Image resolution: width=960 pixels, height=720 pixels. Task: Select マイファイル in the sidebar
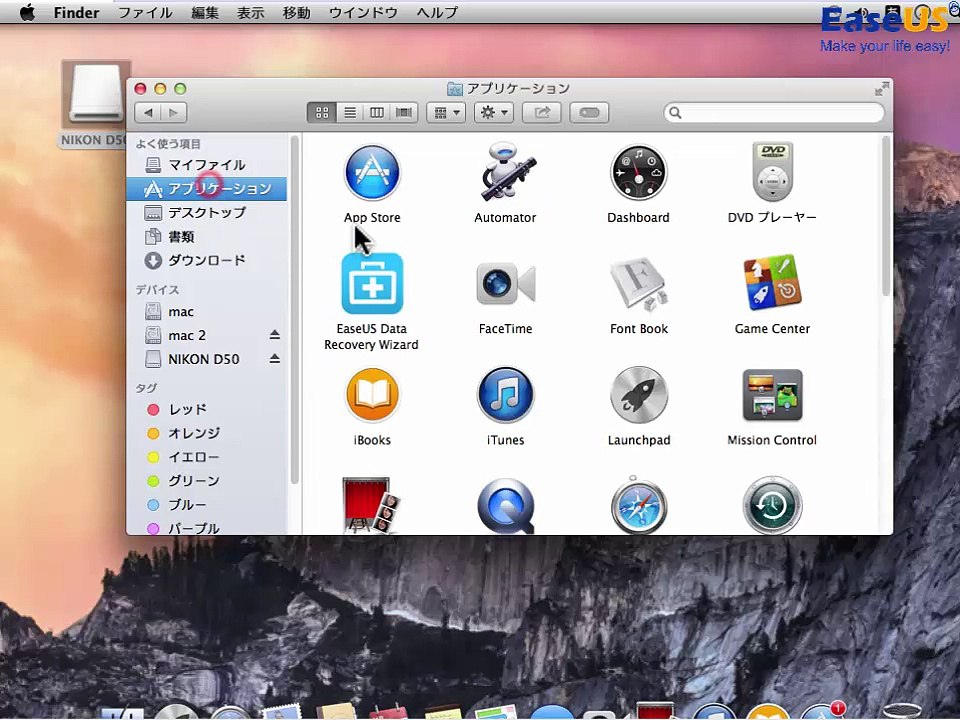(x=207, y=165)
